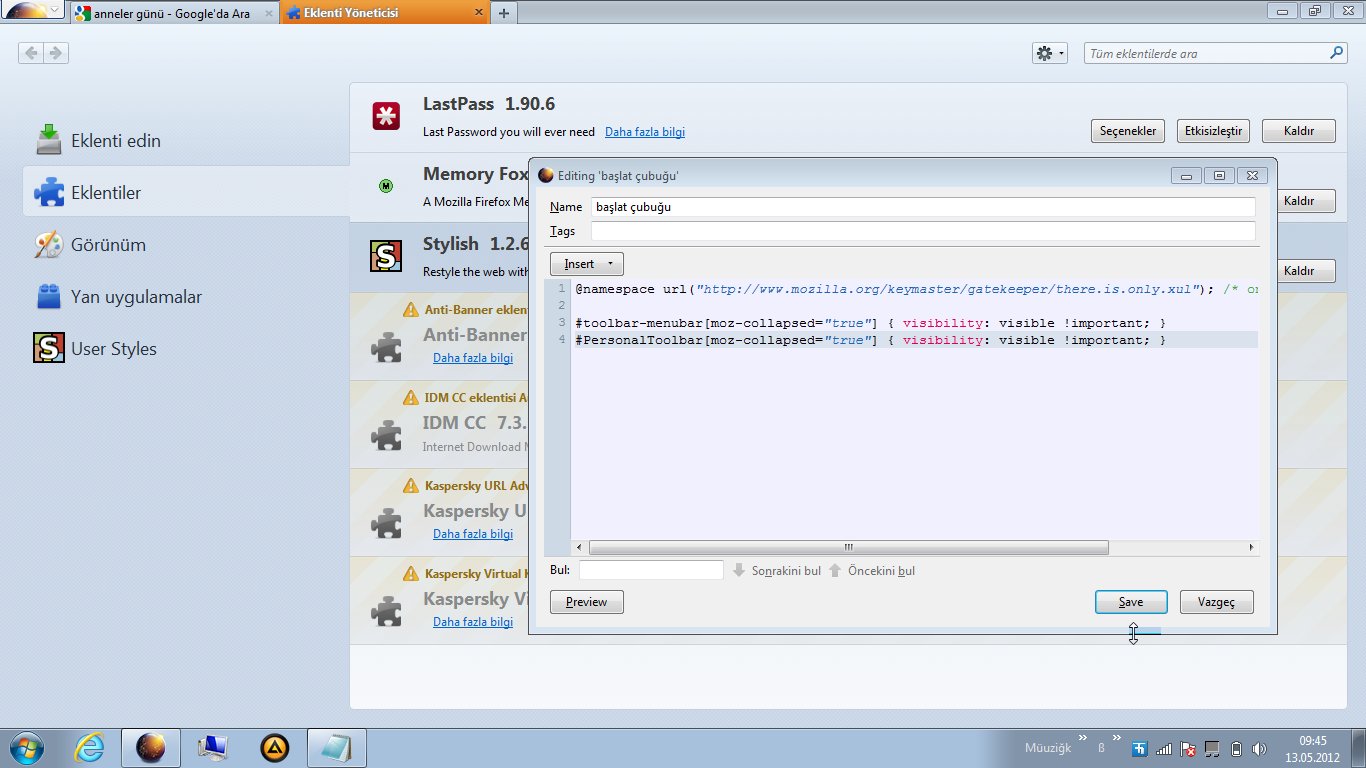Open LastPass 'Daha fazla bilgi' link

pos(645,132)
